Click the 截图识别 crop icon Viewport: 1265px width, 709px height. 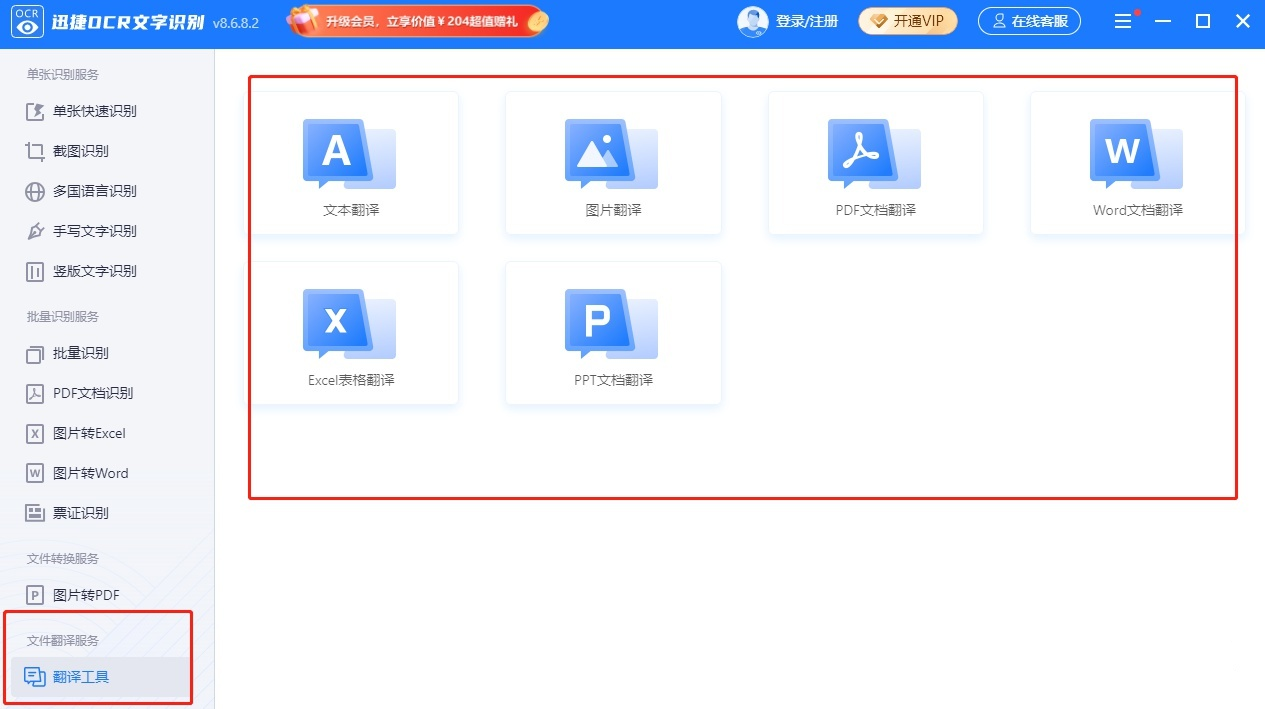[x=35, y=151]
